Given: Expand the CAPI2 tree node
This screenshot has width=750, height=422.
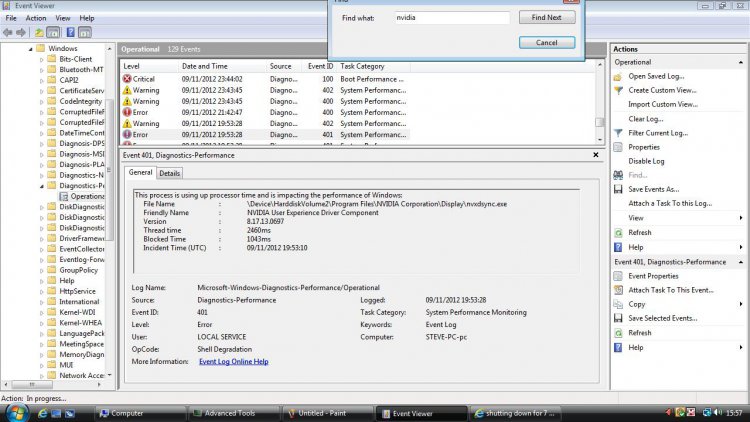Looking at the screenshot, I should (42, 80).
